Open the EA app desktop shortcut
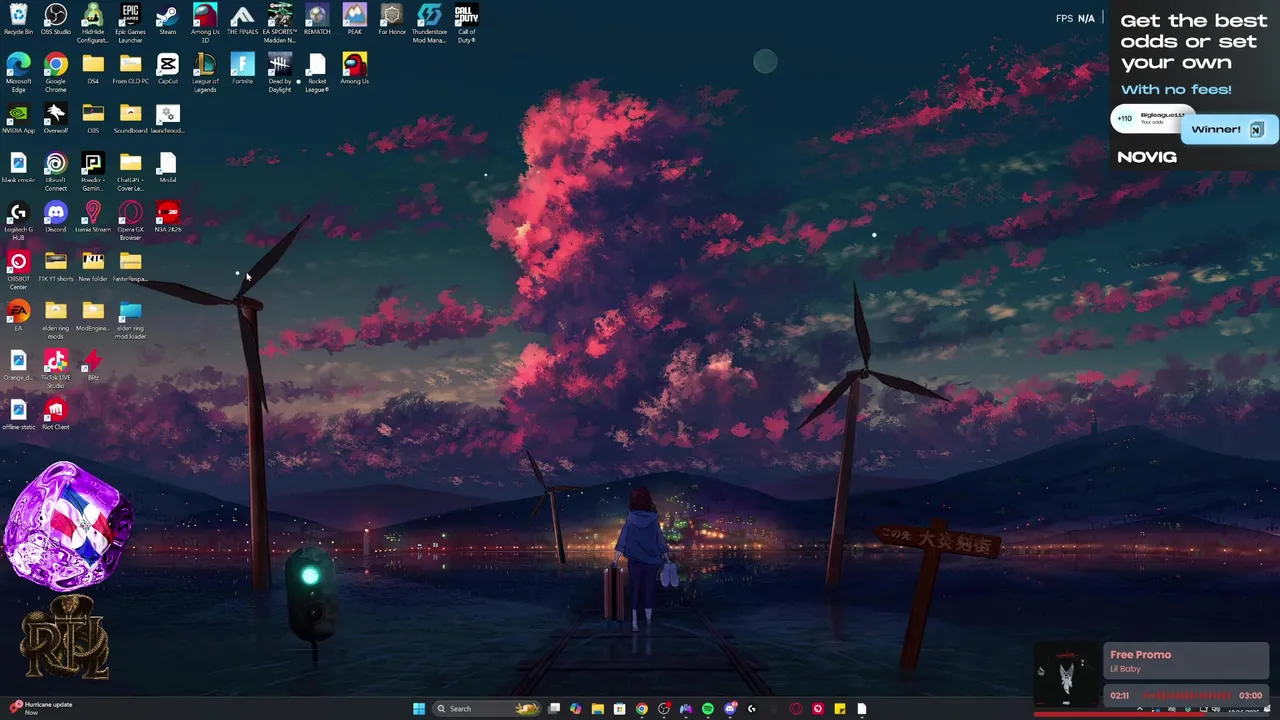 click(18, 317)
